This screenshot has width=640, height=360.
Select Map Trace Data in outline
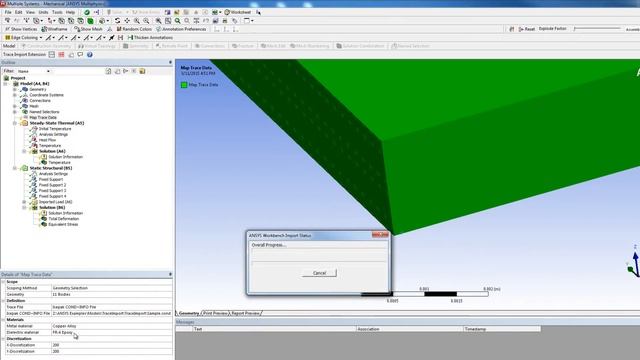pyautogui.click(x=43, y=118)
